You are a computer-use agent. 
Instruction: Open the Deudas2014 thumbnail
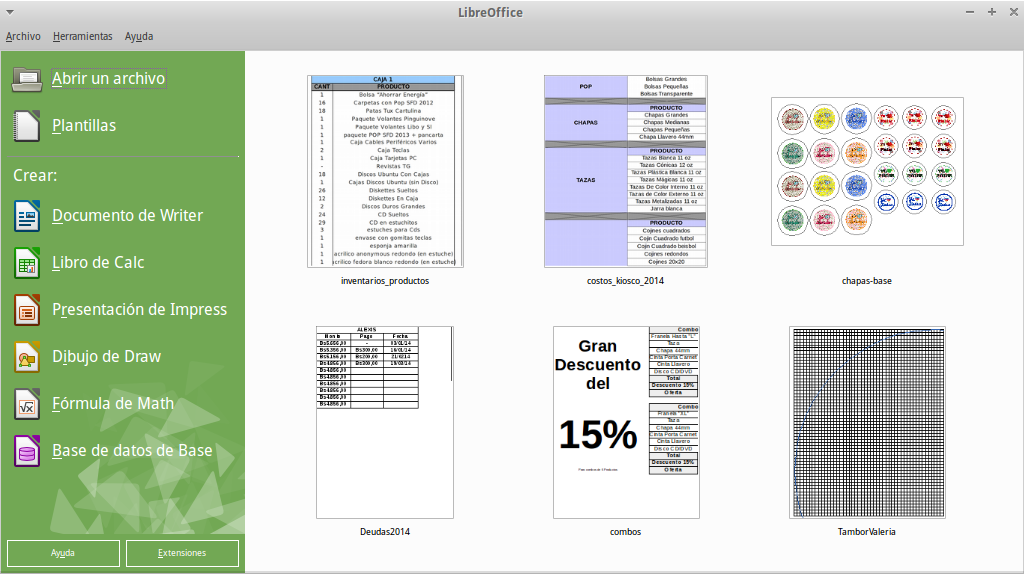tap(385, 423)
